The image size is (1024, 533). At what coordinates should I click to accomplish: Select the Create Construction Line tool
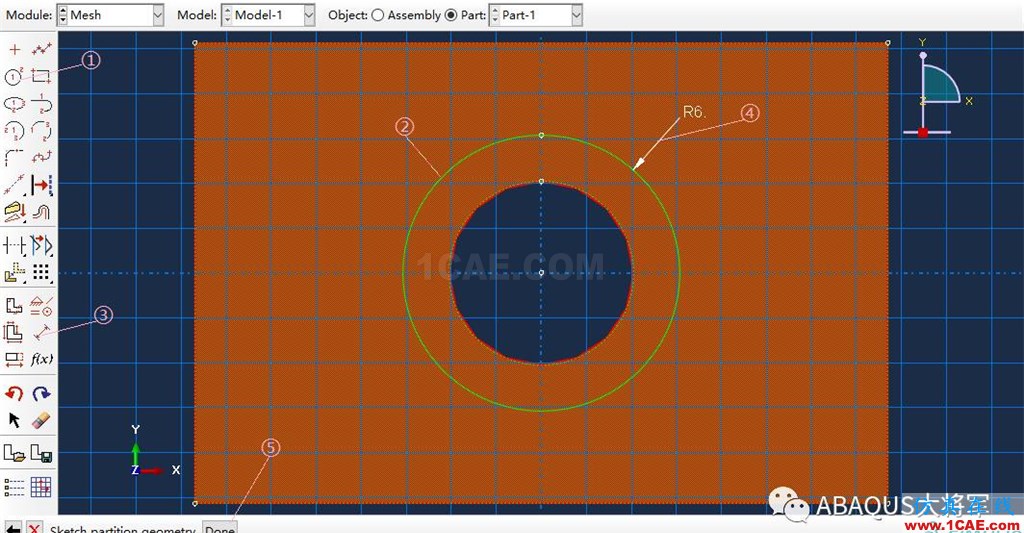pyautogui.click(x=14, y=186)
